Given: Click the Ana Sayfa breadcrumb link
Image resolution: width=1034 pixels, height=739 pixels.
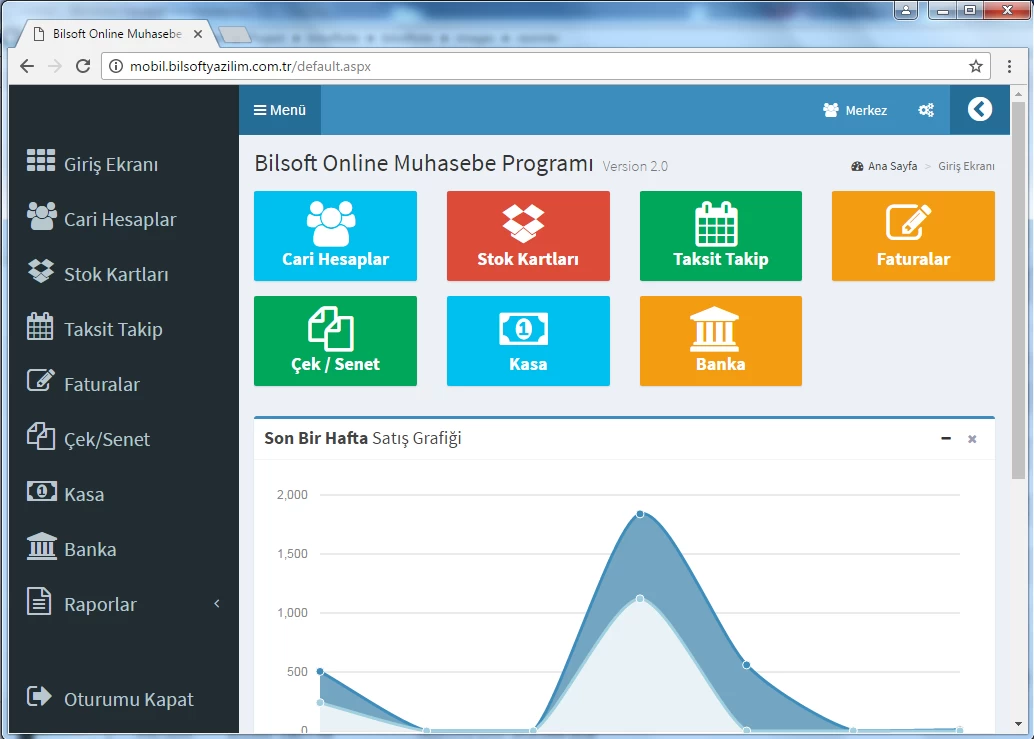Looking at the screenshot, I should coord(892,166).
